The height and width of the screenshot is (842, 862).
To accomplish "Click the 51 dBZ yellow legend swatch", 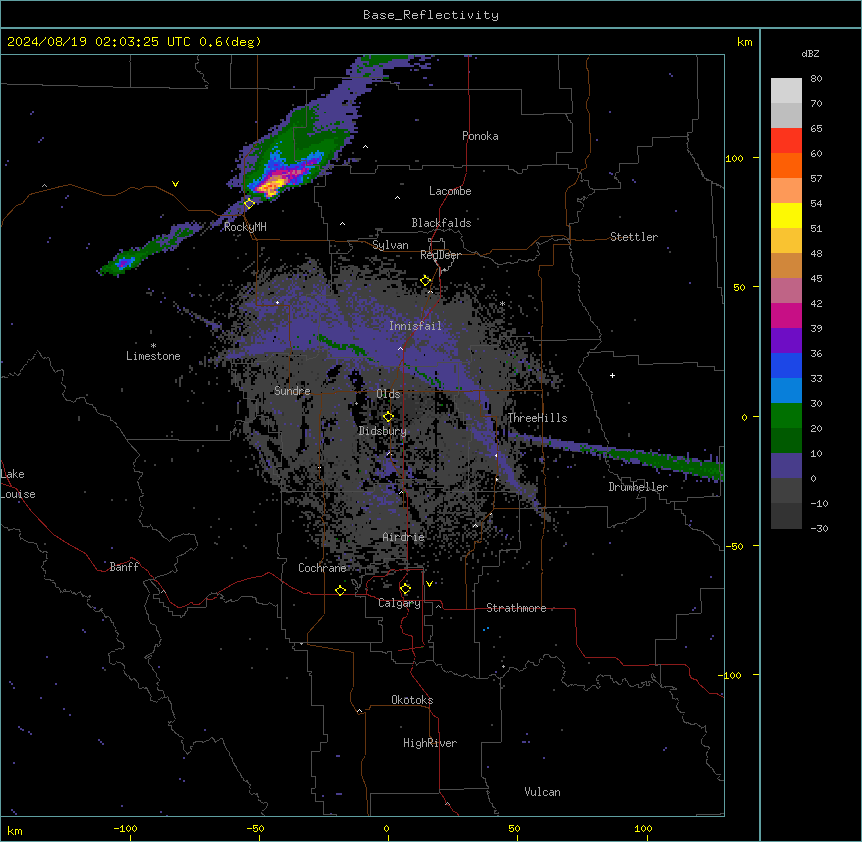I will click(786, 215).
